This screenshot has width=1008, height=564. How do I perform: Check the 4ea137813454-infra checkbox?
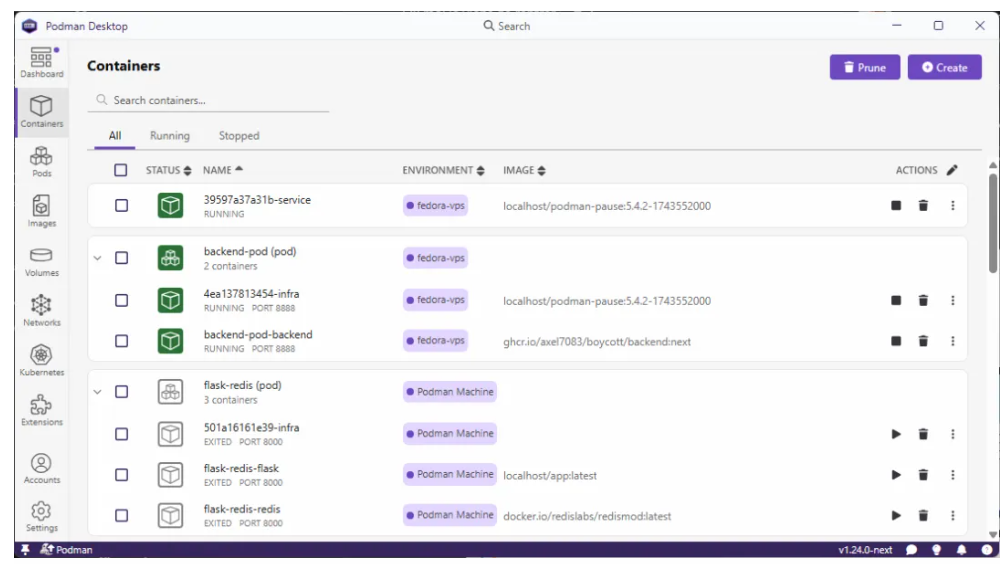(x=121, y=300)
